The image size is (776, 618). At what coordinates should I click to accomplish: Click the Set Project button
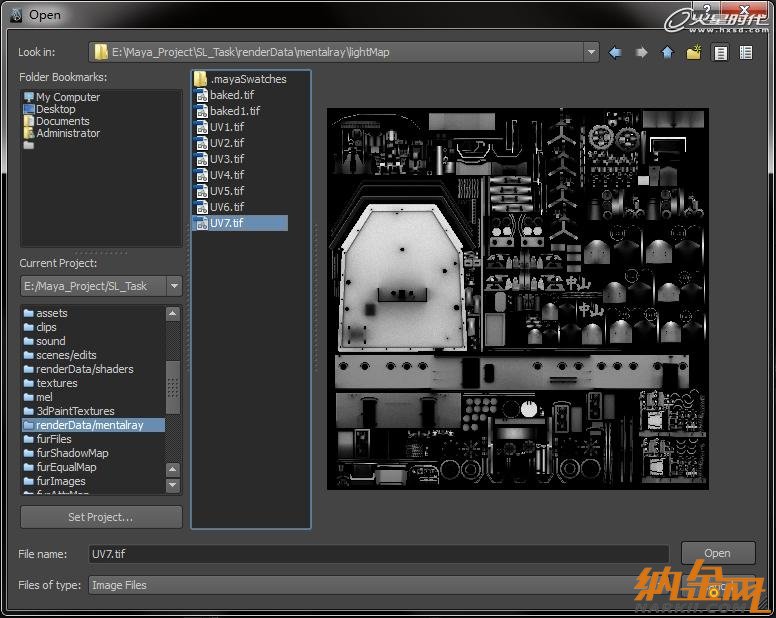tap(101, 517)
